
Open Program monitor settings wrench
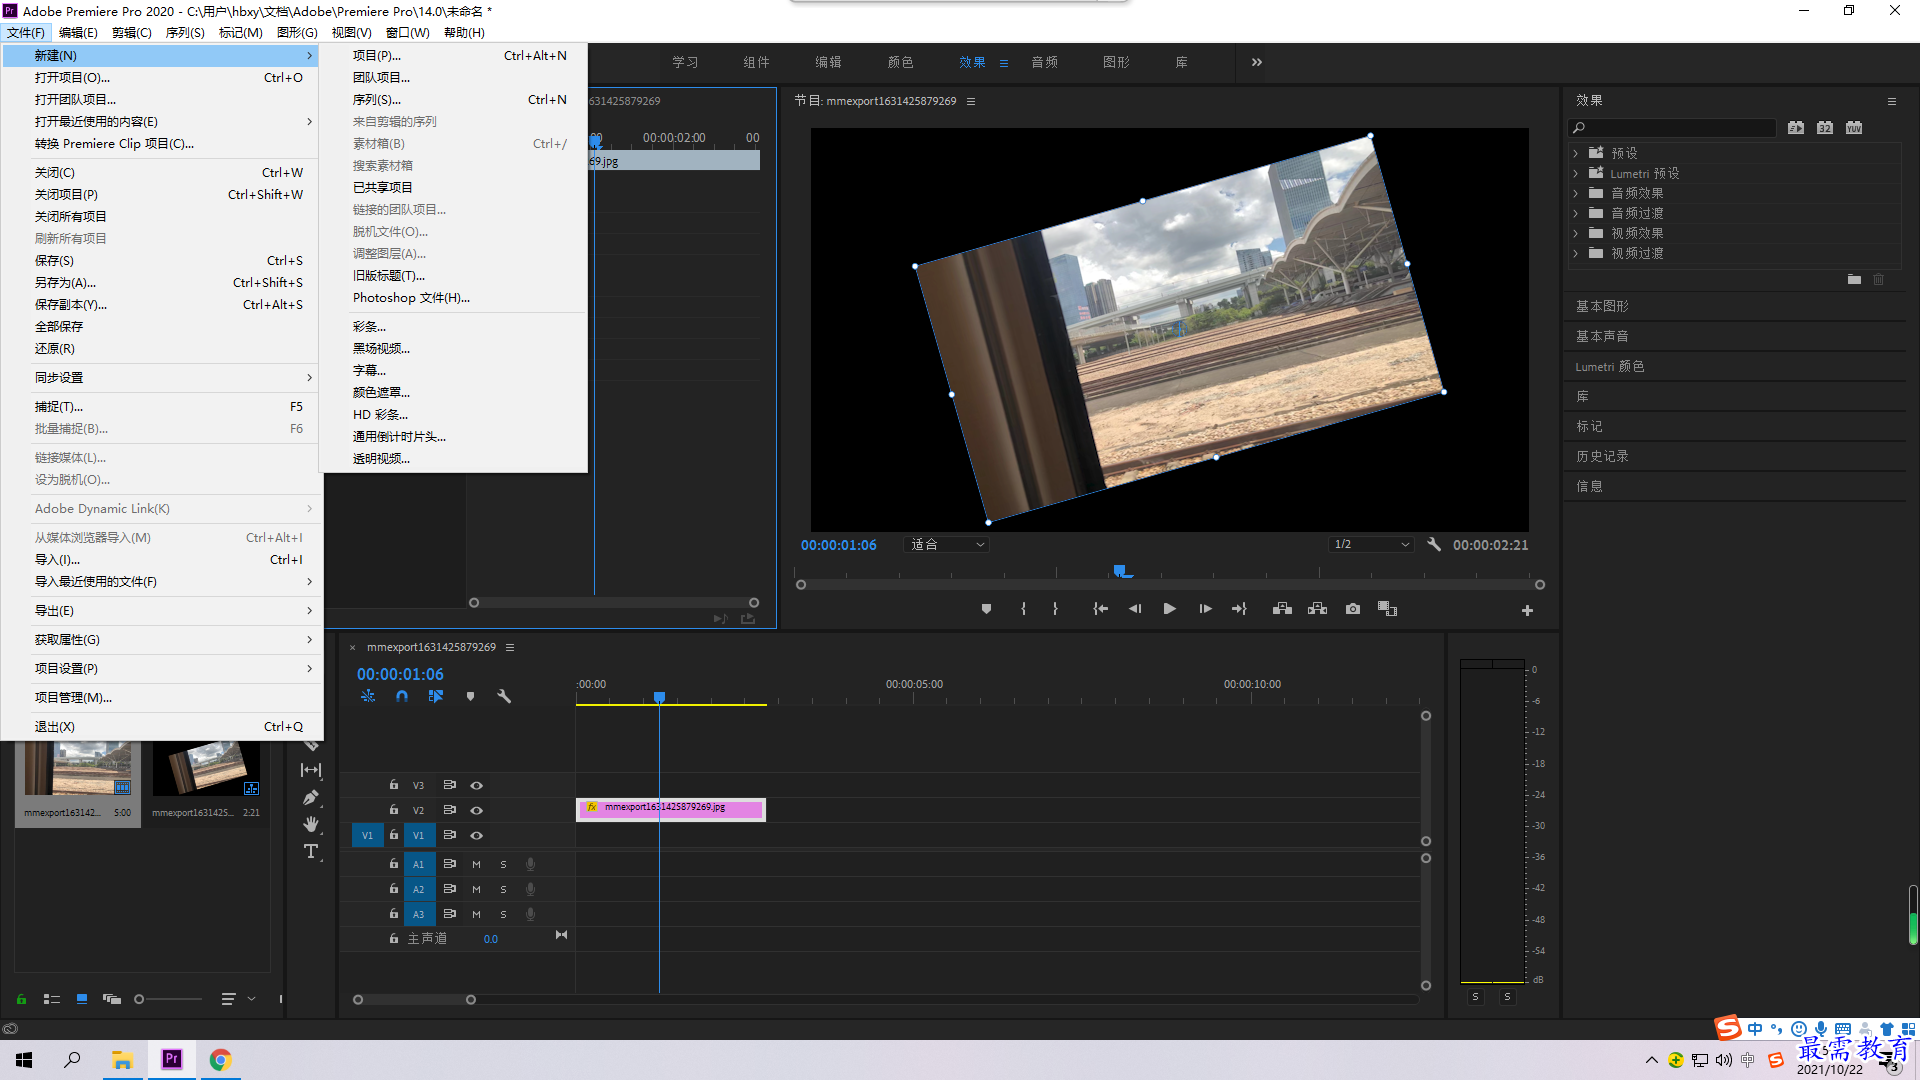[1434, 544]
